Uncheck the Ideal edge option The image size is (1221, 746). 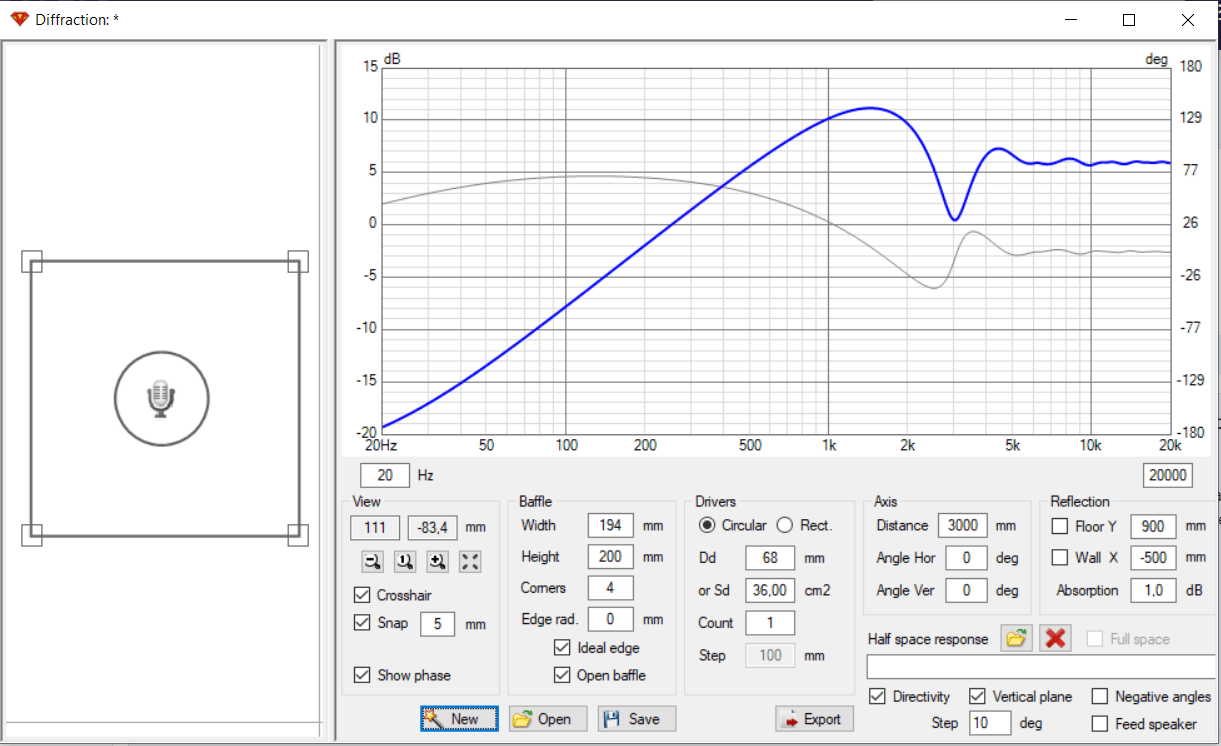(x=562, y=648)
